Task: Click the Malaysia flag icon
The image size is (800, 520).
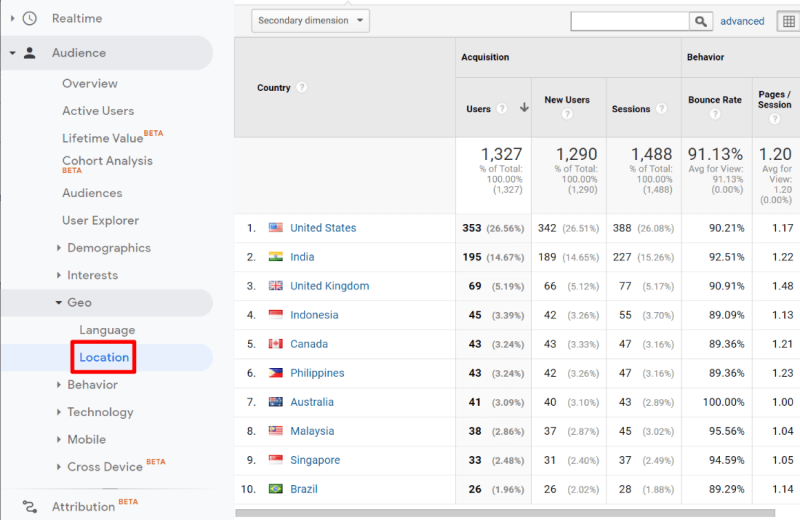Action: pyautogui.click(x=276, y=431)
